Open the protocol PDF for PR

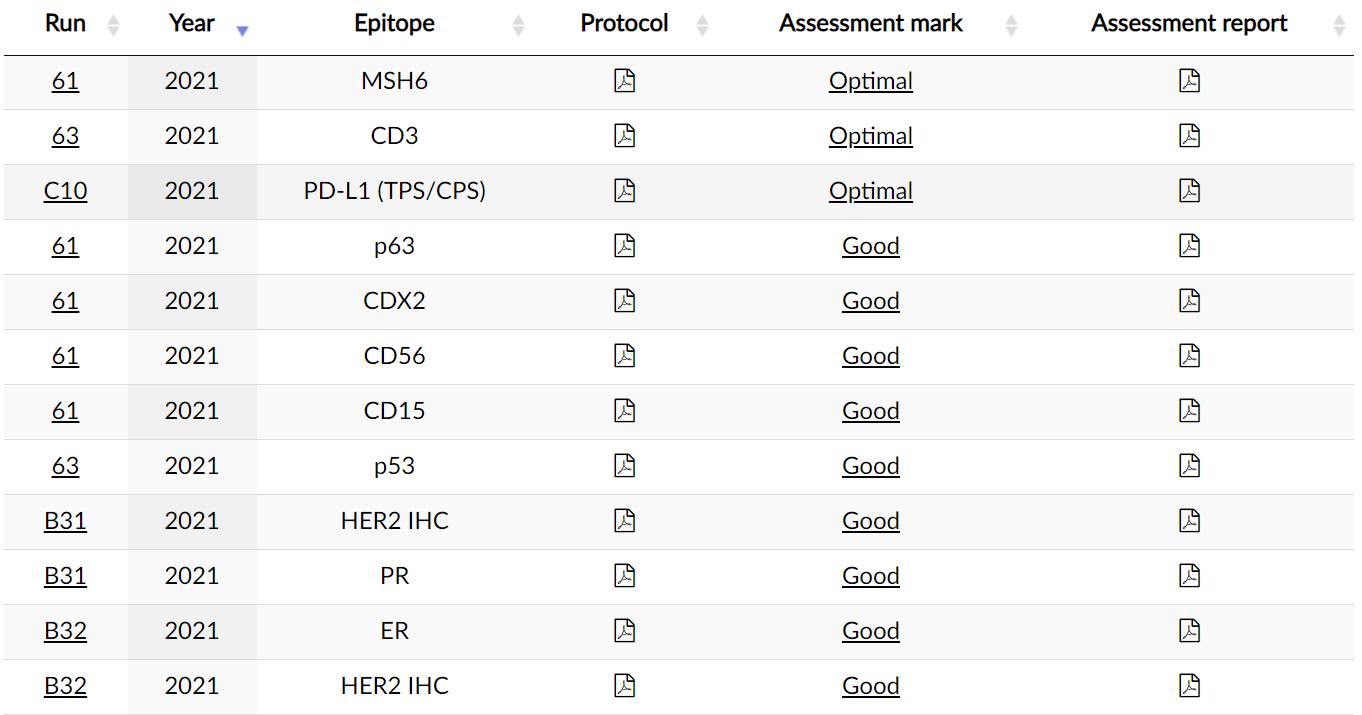(624, 576)
